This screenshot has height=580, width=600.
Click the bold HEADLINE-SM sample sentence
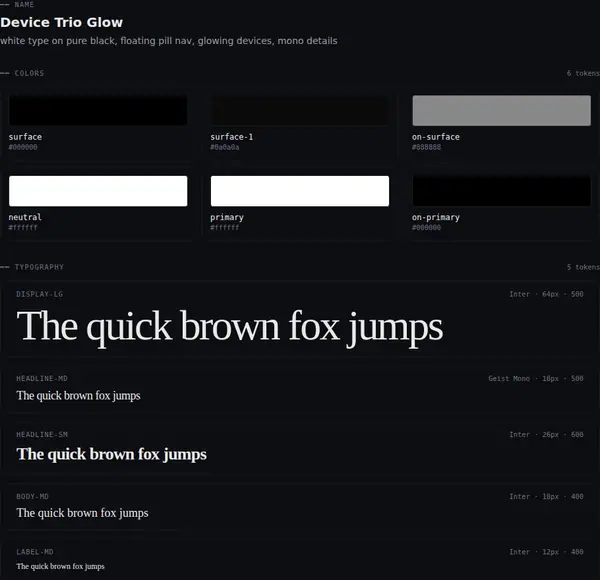click(x=111, y=455)
